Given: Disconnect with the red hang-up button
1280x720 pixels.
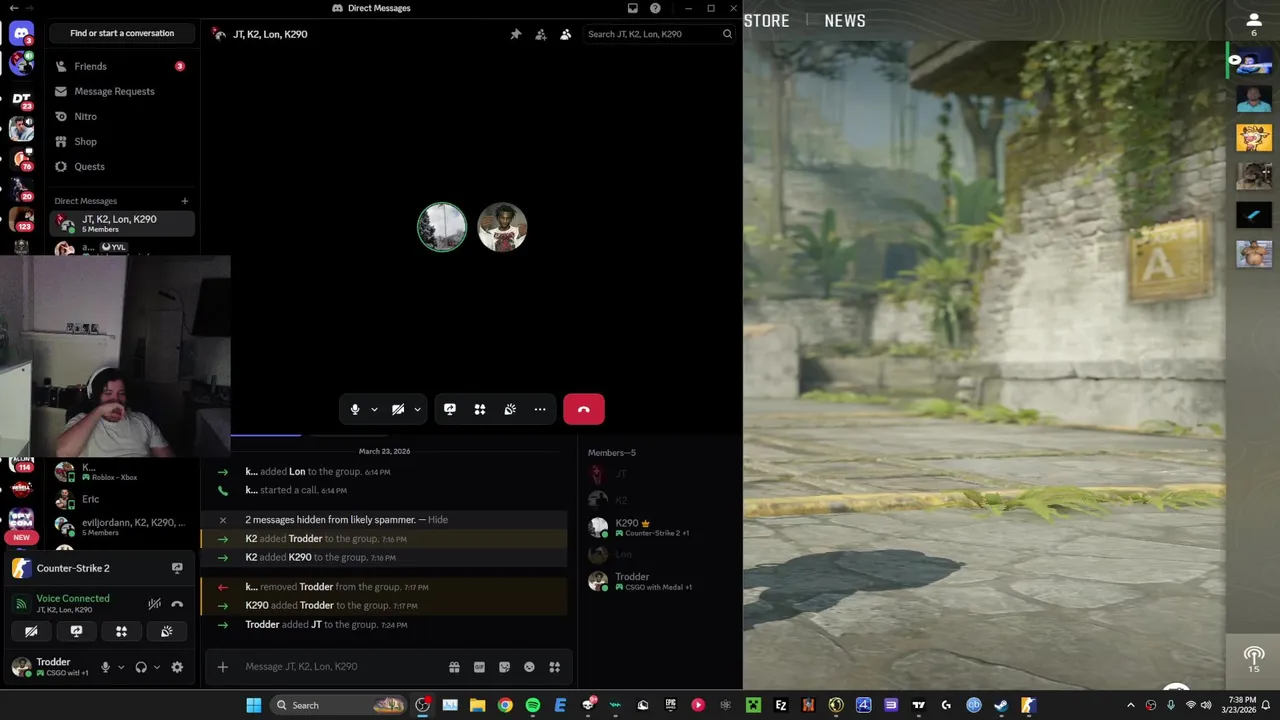Looking at the screenshot, I should point(584,409).
